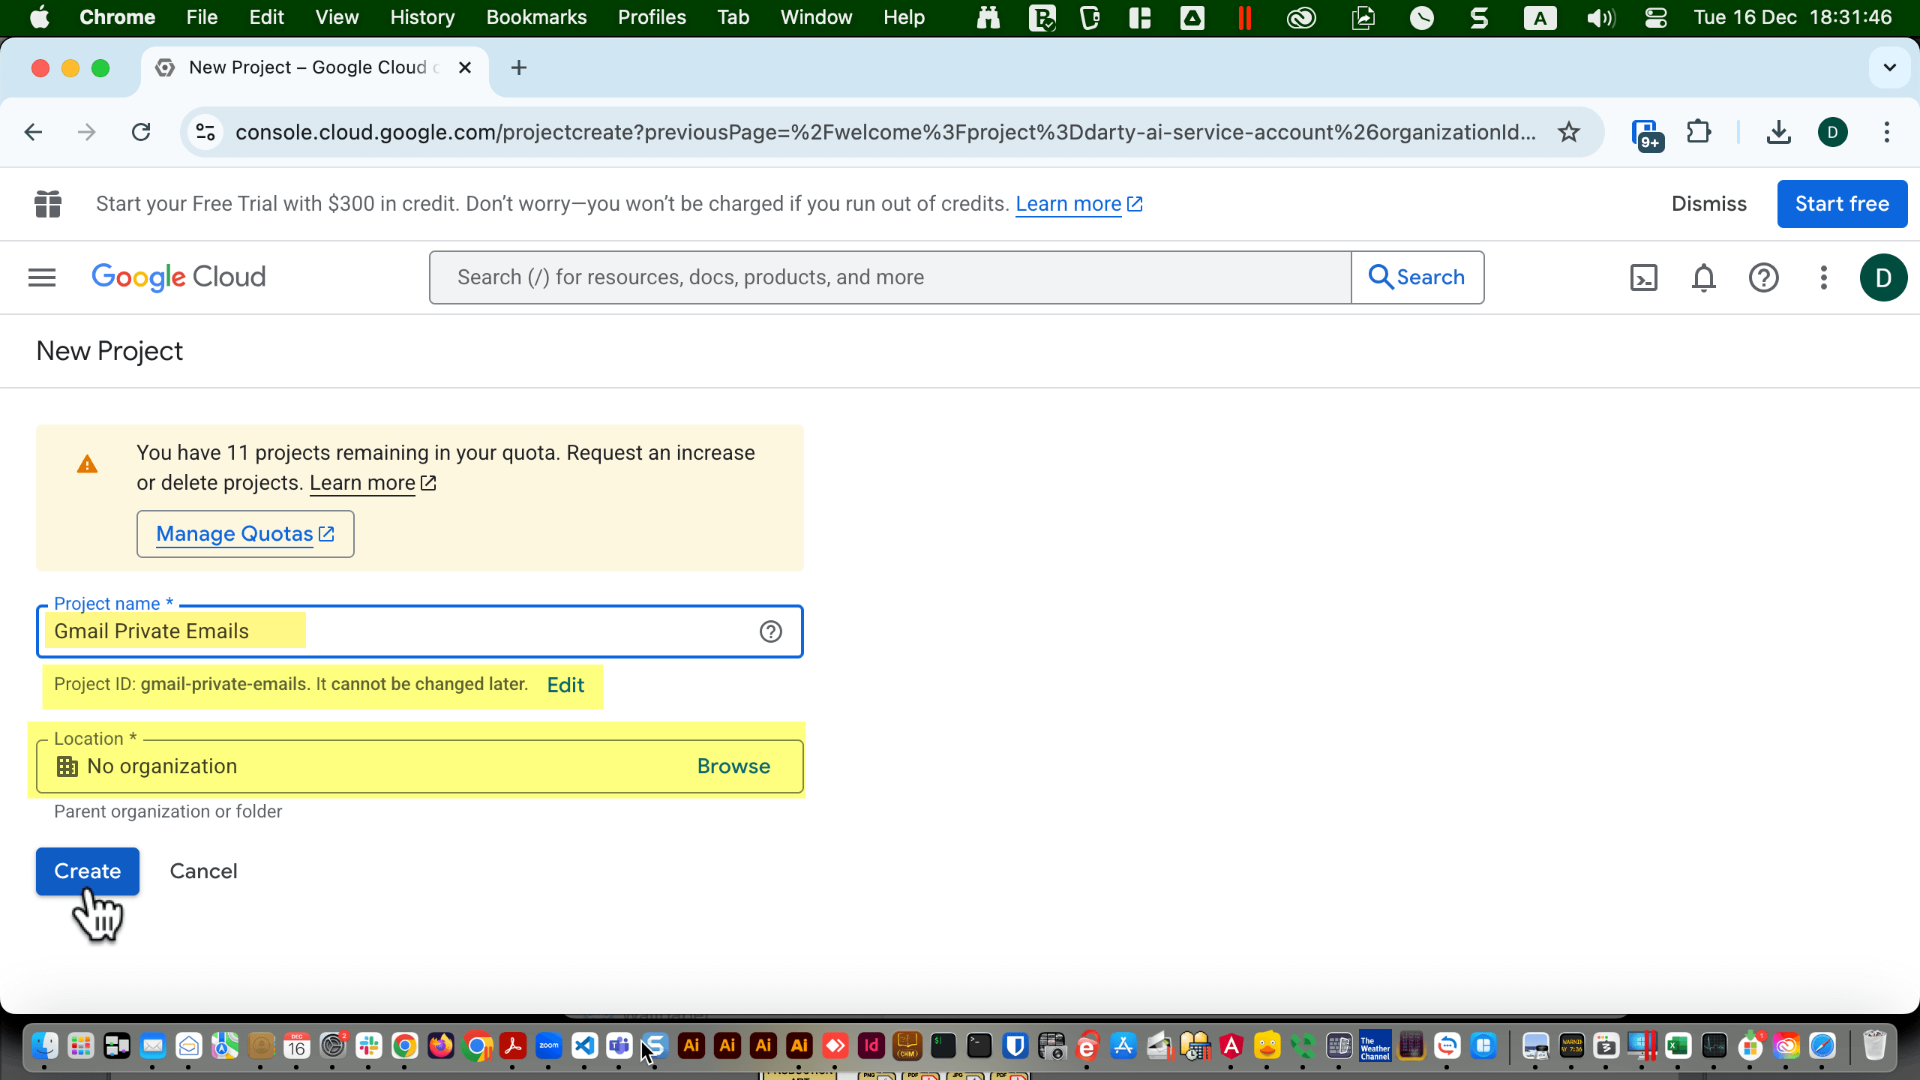Image resolution: width=1920 pixels, height=1080 pixels.
Task: Open the Cloud Shell terminal
Action: click(x=1643, y=277)
